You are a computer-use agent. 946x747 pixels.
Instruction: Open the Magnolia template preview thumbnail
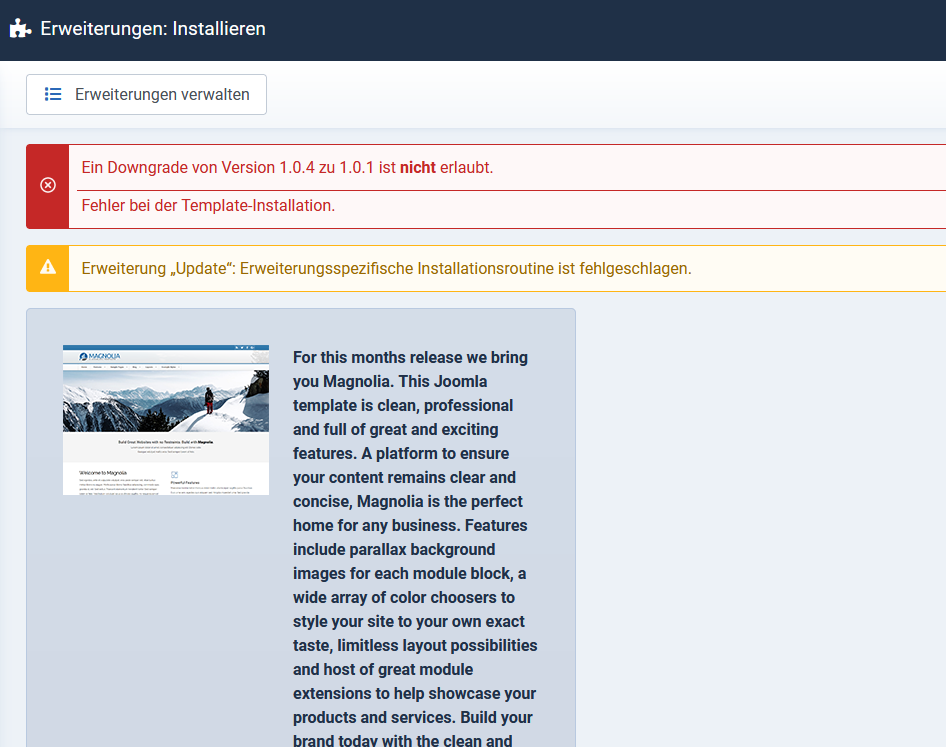[x=166, y=420]
